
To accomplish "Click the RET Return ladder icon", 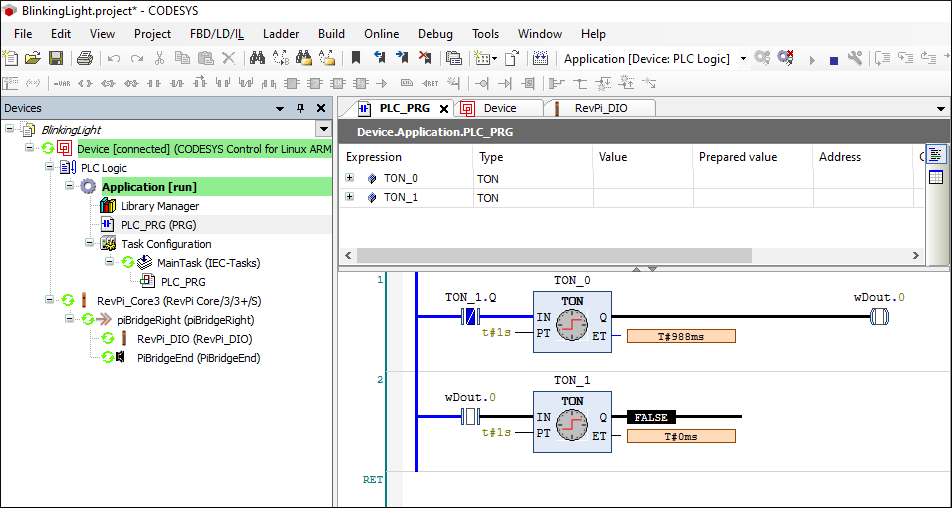I will pos(430,83).
